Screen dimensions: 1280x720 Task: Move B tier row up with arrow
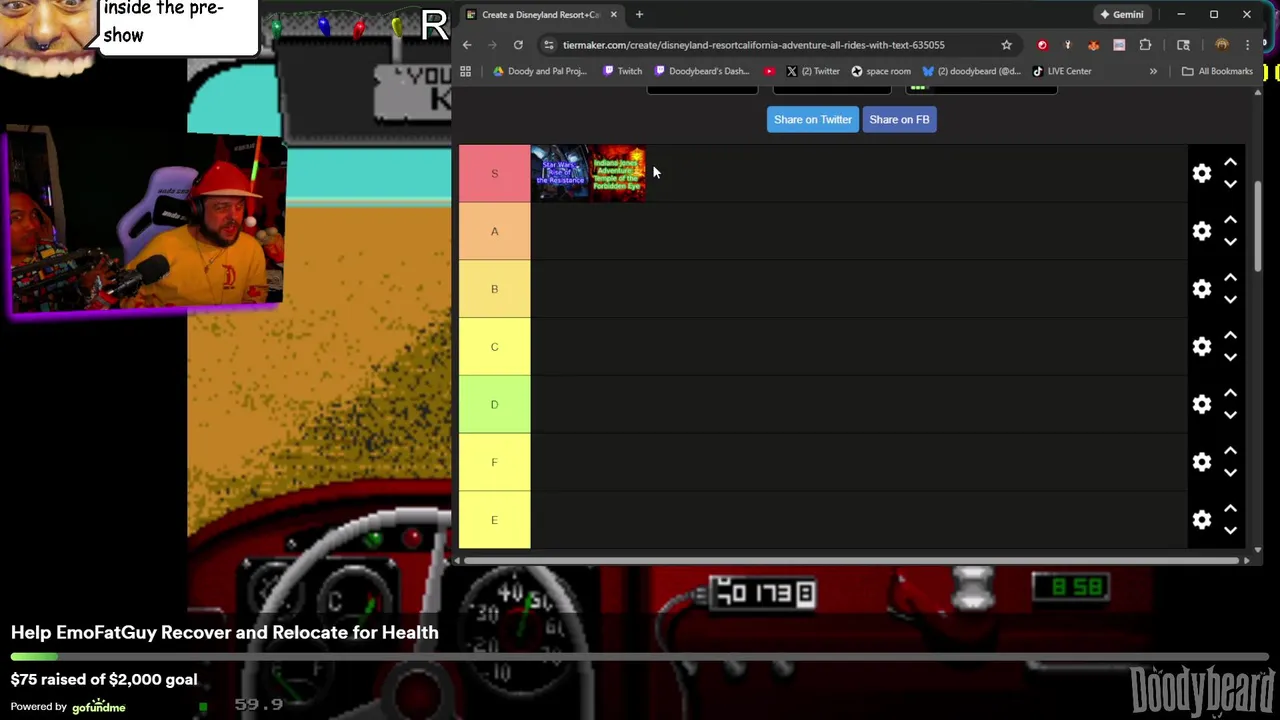pos(1231,278)
